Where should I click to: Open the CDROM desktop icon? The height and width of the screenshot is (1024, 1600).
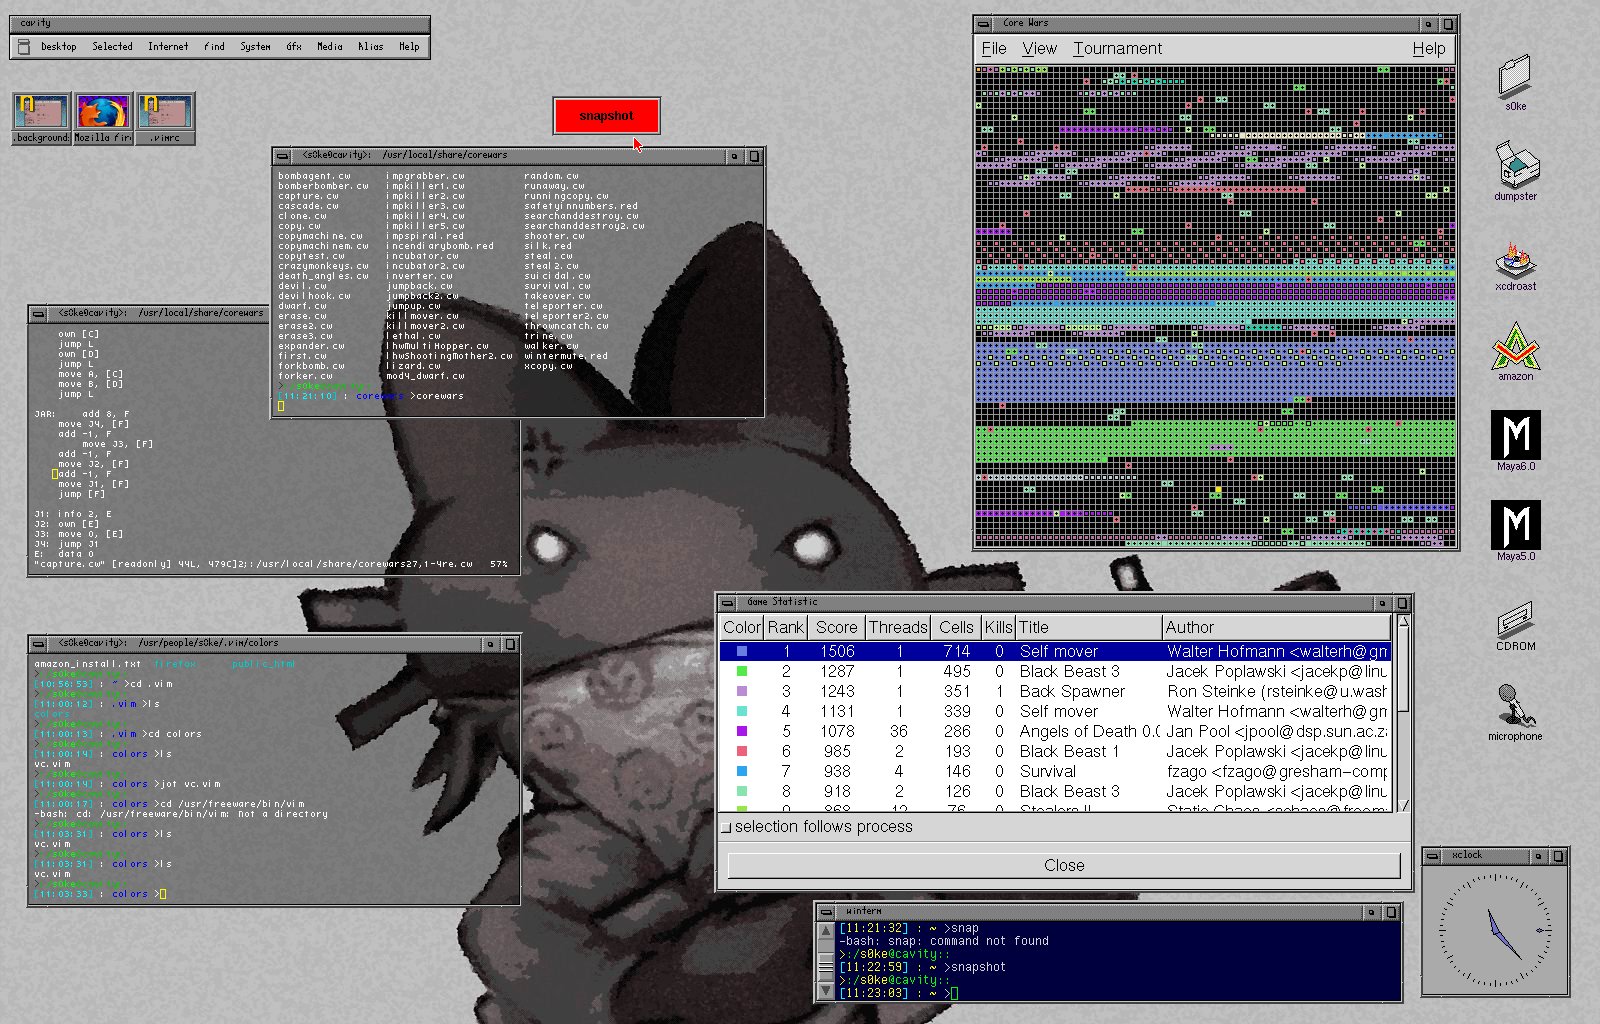click(x=1515, y=620)
